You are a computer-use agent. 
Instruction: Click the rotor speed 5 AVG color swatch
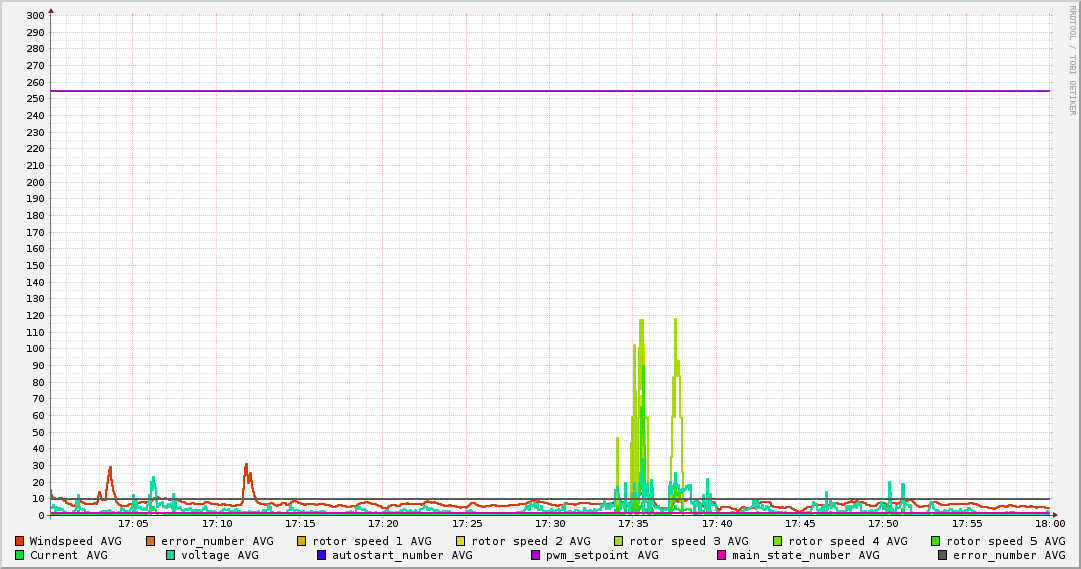coord(936,541)
